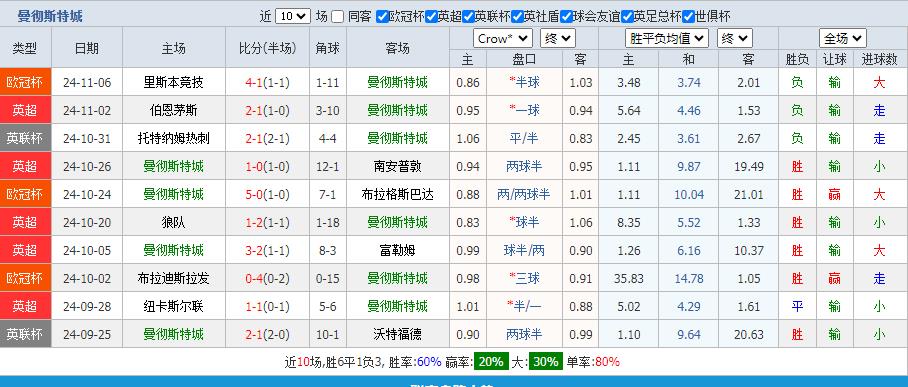This screenshot has width=908, height=387.
Task: Click the 盘口 column header
Action: 524,59
